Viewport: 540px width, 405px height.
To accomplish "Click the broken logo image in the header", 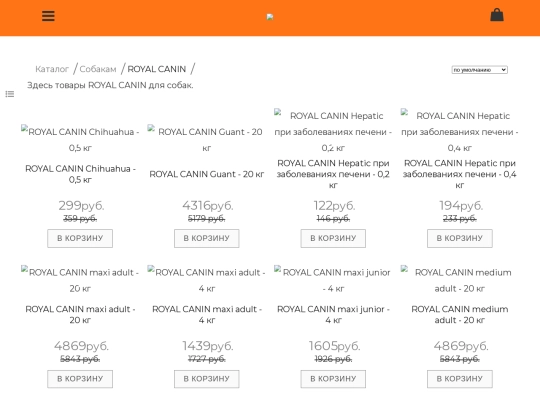I will coord(270,17).
